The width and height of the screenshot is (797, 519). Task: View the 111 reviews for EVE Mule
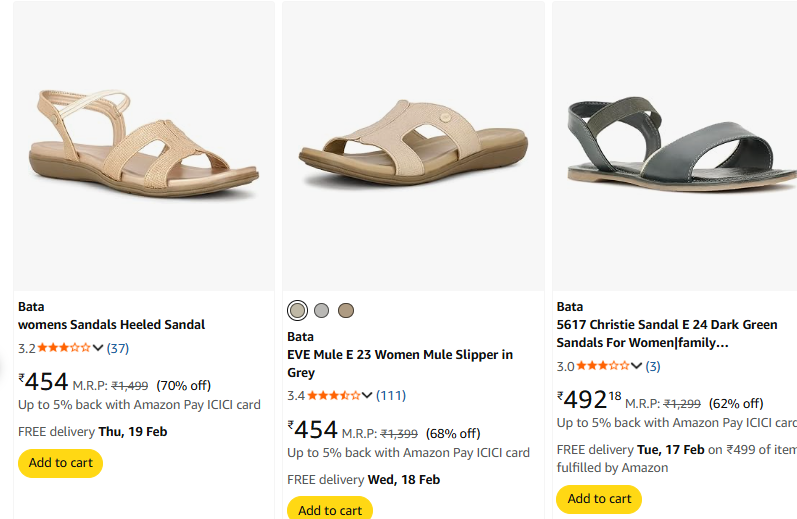[390, 395]
